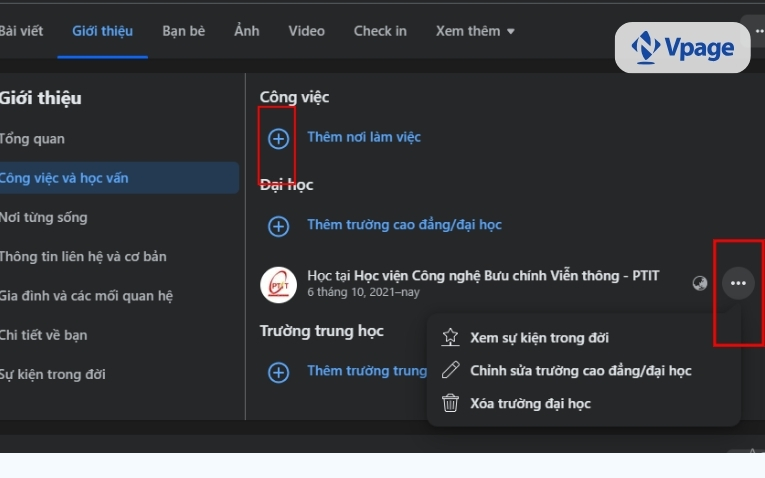The width and height of the screenshot is (765, 478).
Task: Click the plus icon beside Thêm nơi làm việc
Action: (279, 139)
